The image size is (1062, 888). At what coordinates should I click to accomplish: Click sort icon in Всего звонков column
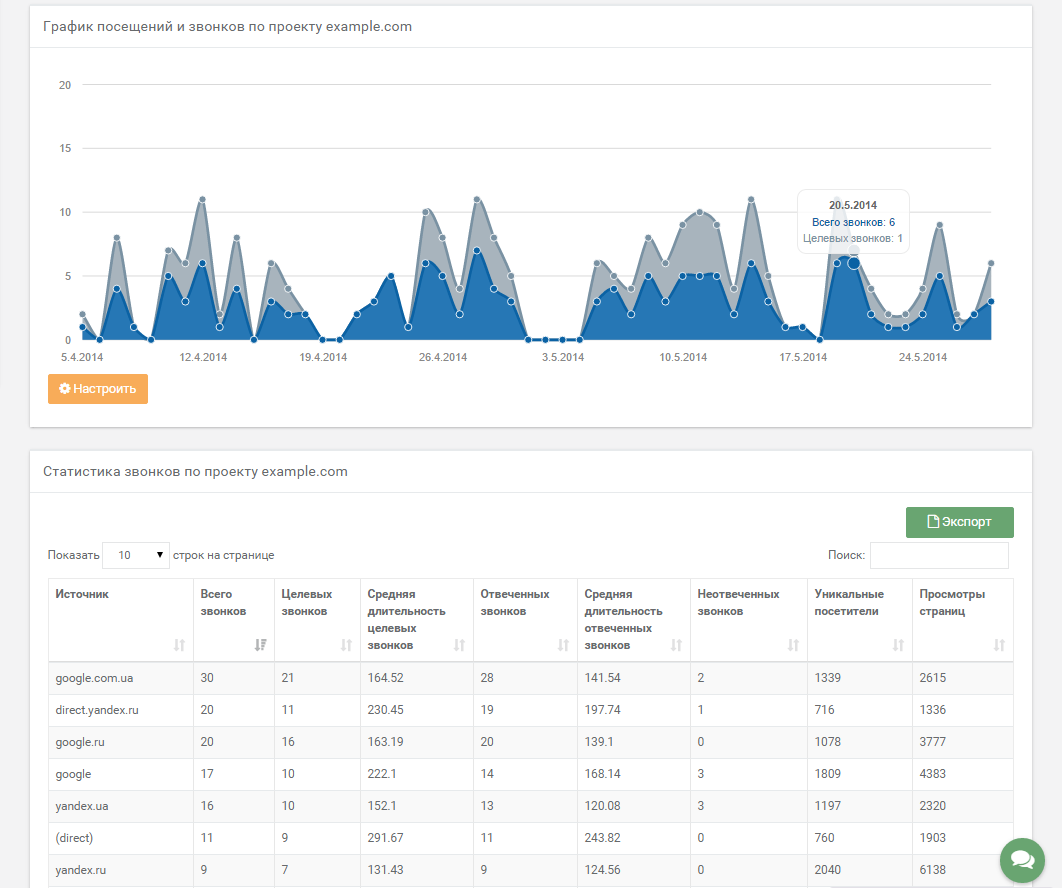pos(260,645)
